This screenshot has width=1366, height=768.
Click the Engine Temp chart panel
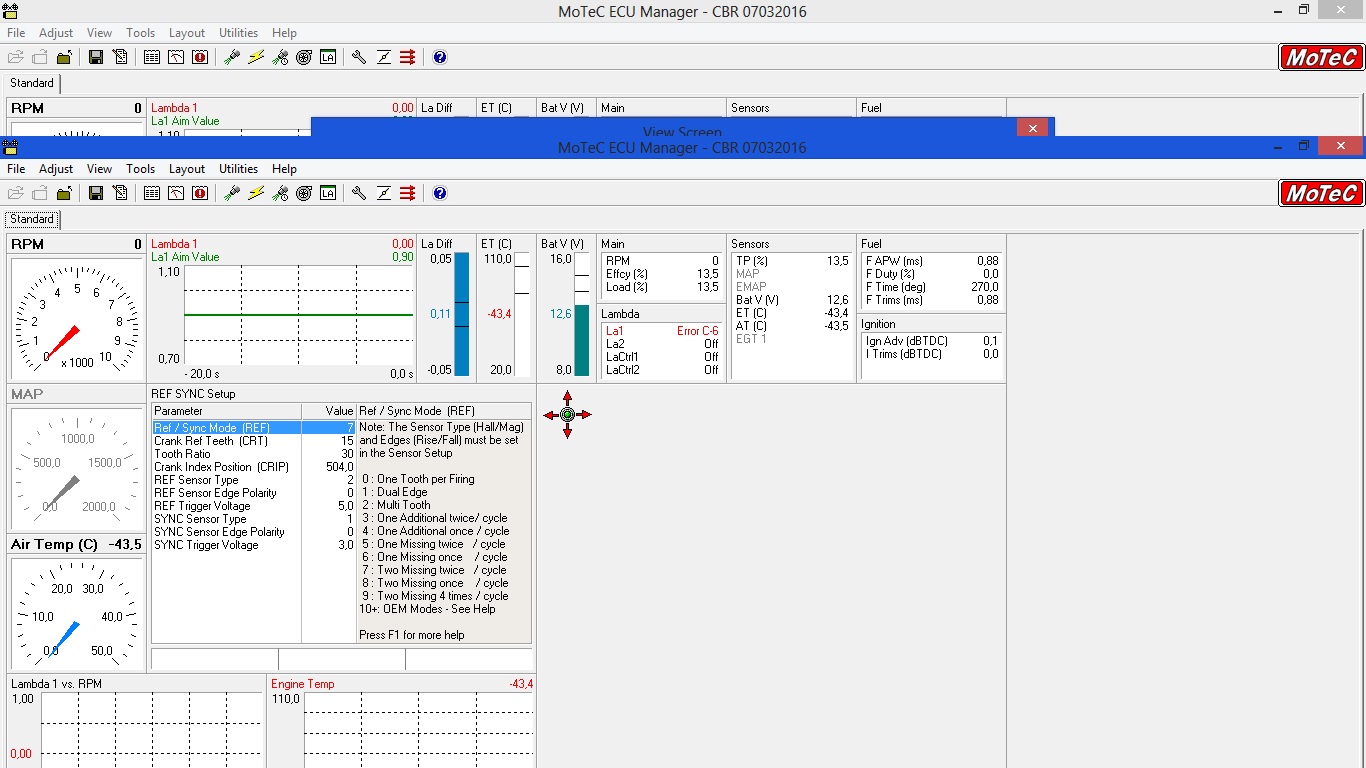coord(403,722)
